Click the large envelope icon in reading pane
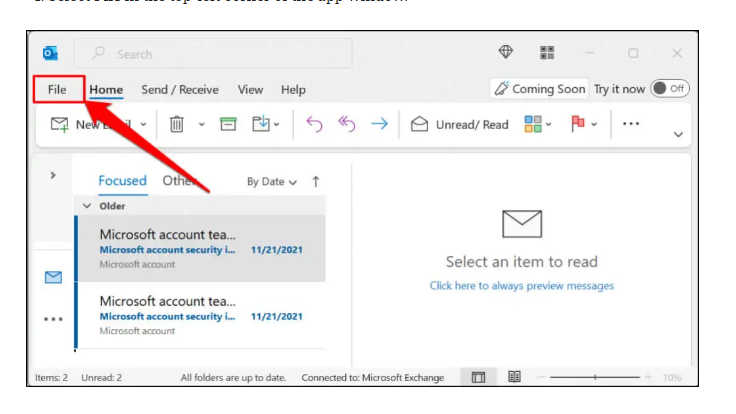 (x=522, y=224)
